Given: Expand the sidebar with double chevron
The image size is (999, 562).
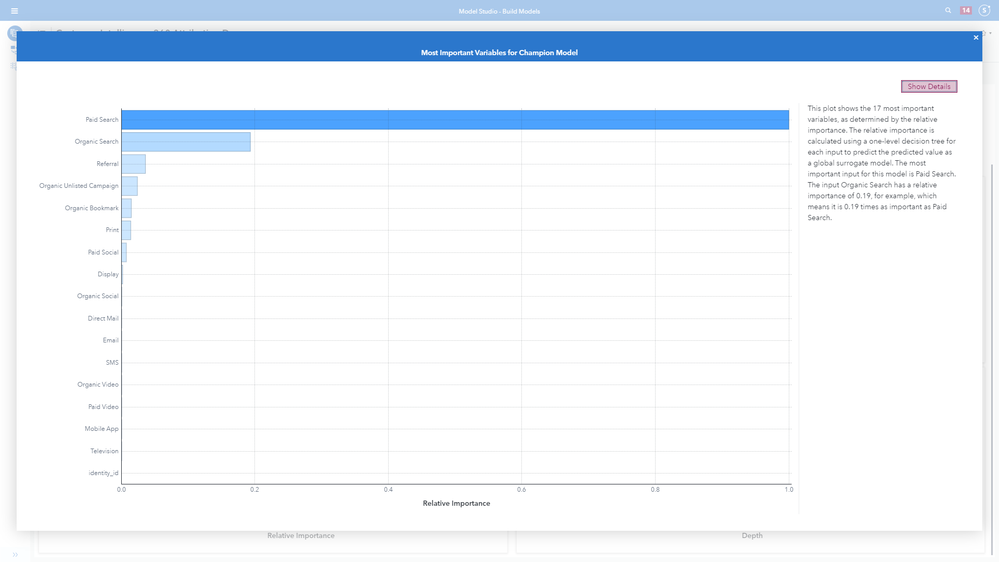Looking at the screenshot, I should pyautogui.click(x=15, y=555).
